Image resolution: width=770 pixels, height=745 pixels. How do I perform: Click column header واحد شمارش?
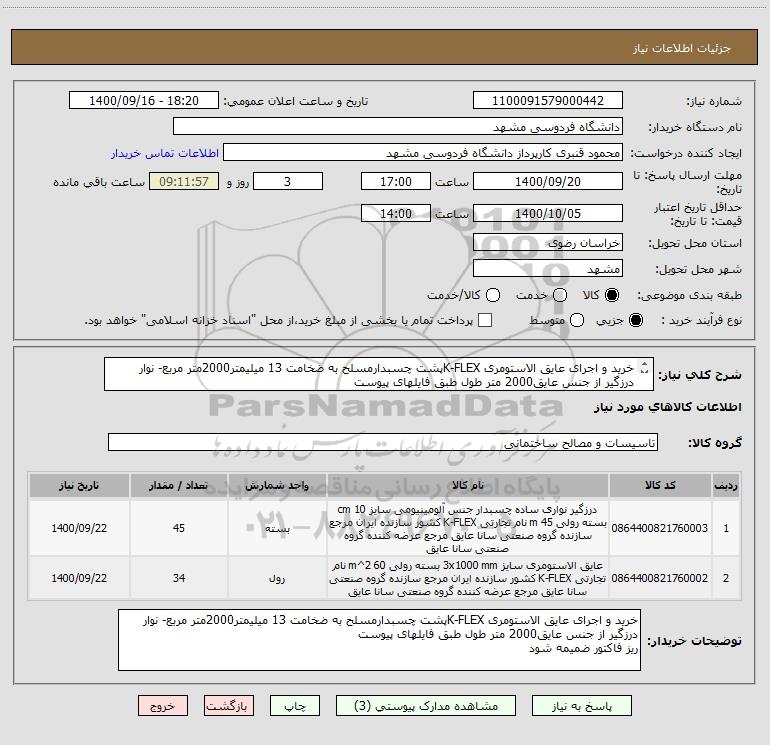coord(277,485)
